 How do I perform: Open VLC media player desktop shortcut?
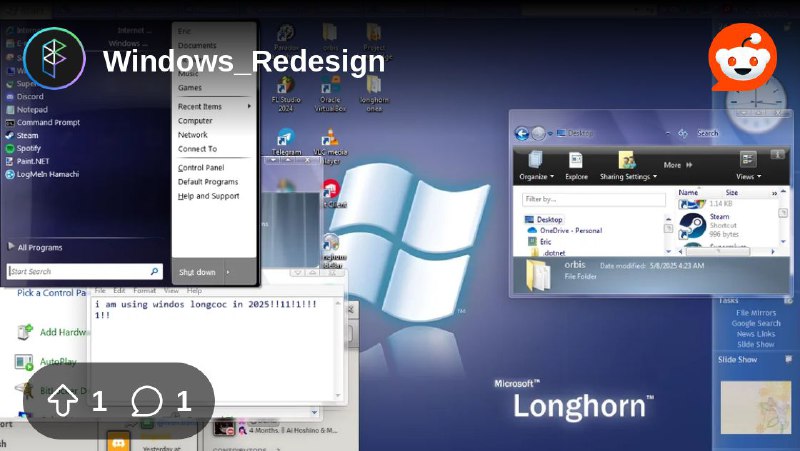(x=331, y=146)
